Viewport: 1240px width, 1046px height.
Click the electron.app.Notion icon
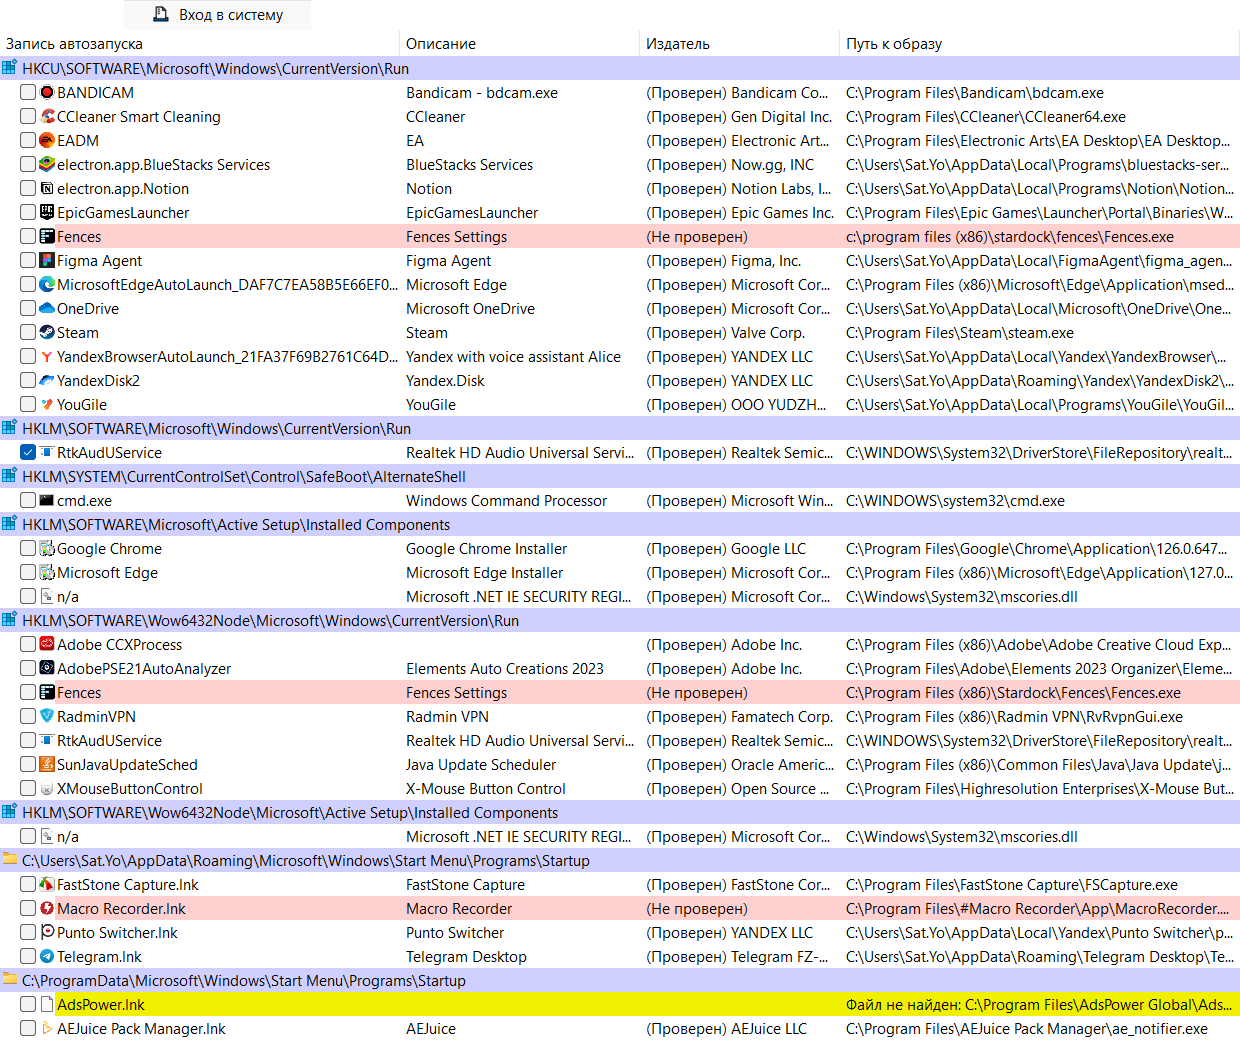[47, 188]
